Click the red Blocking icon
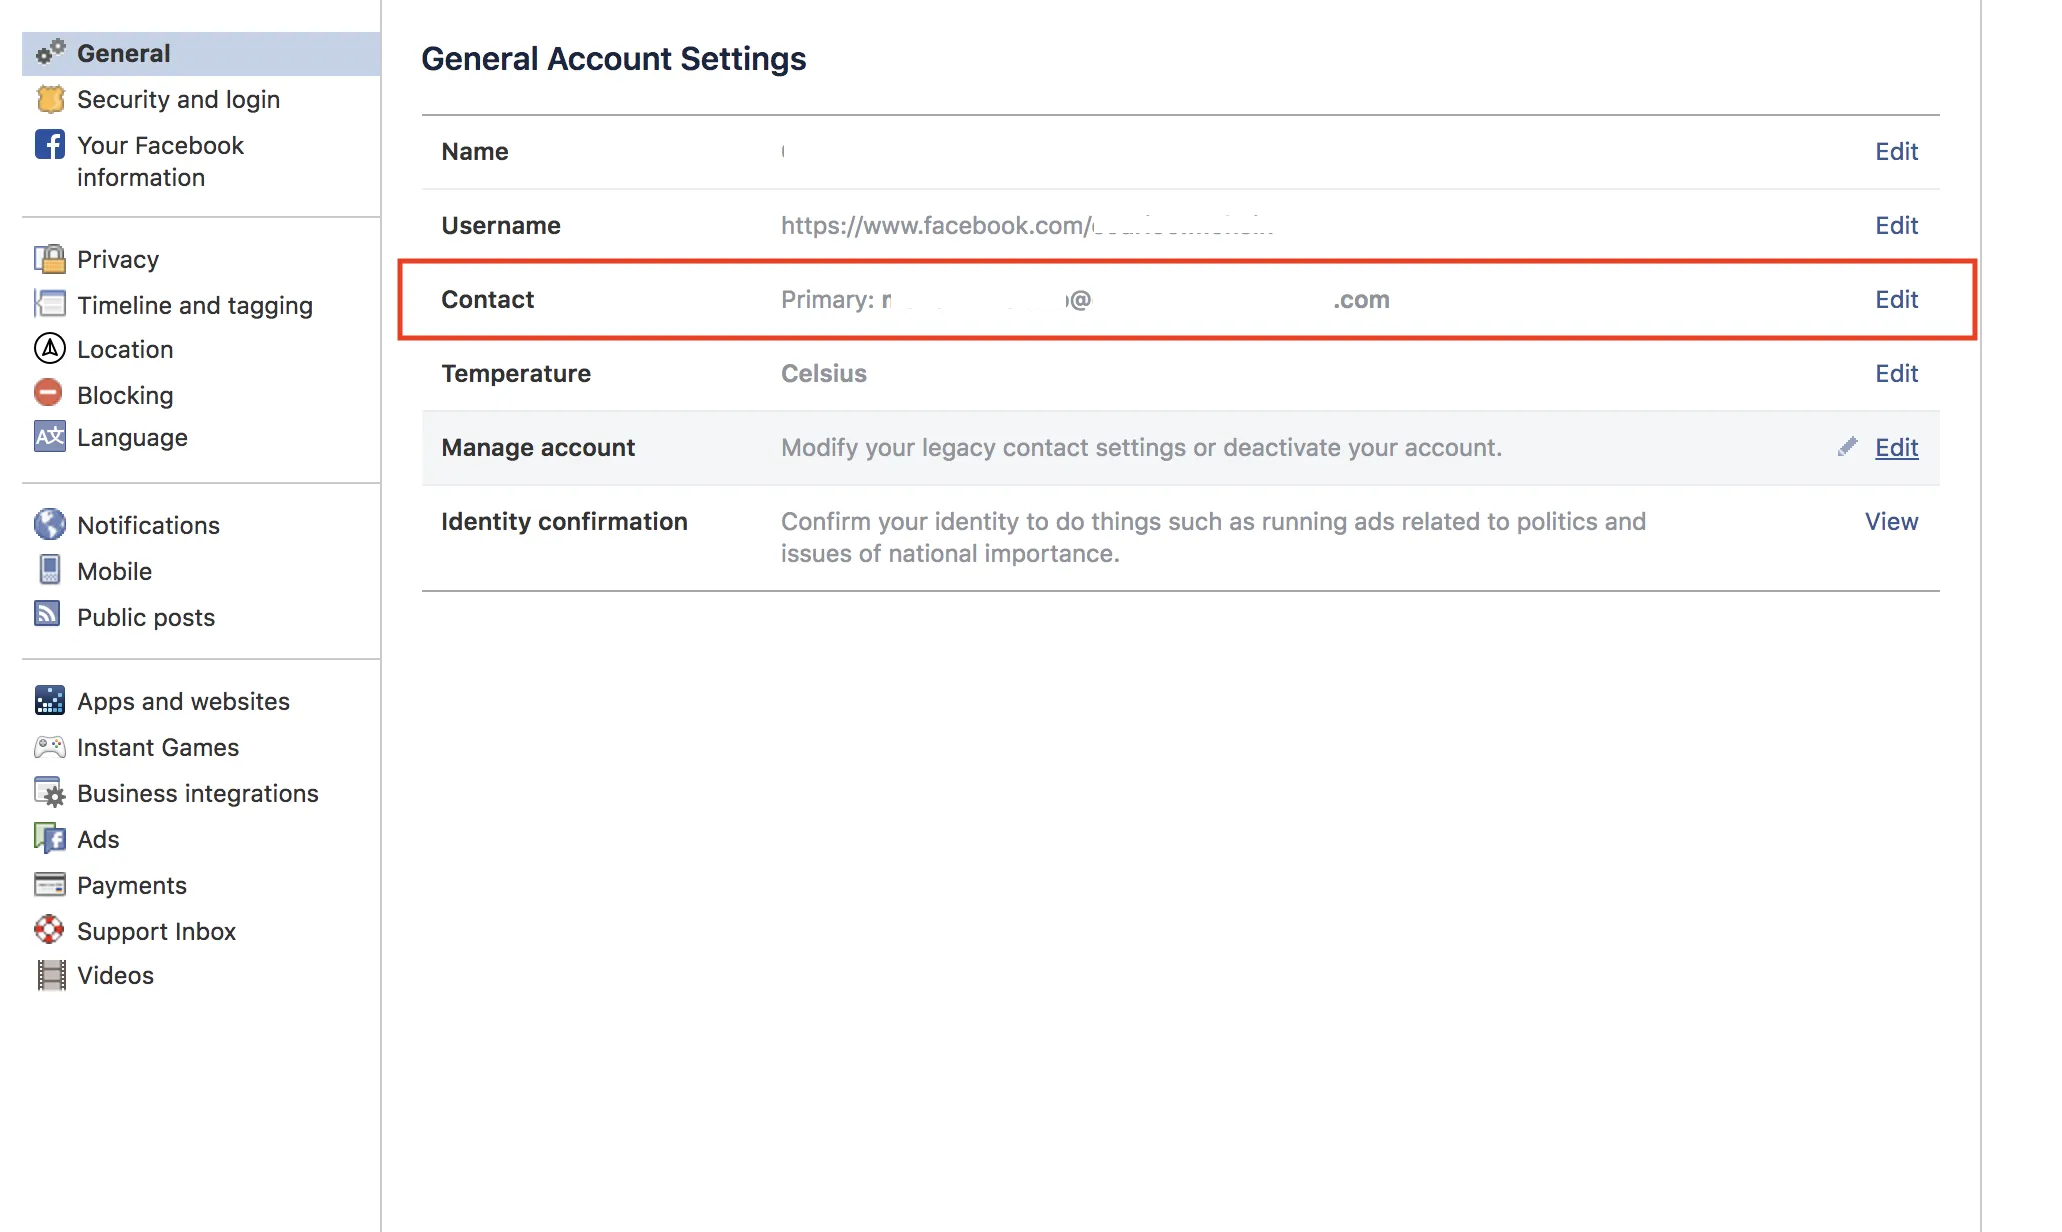Screen dimensions: 2062x1232 click(48, 393)
